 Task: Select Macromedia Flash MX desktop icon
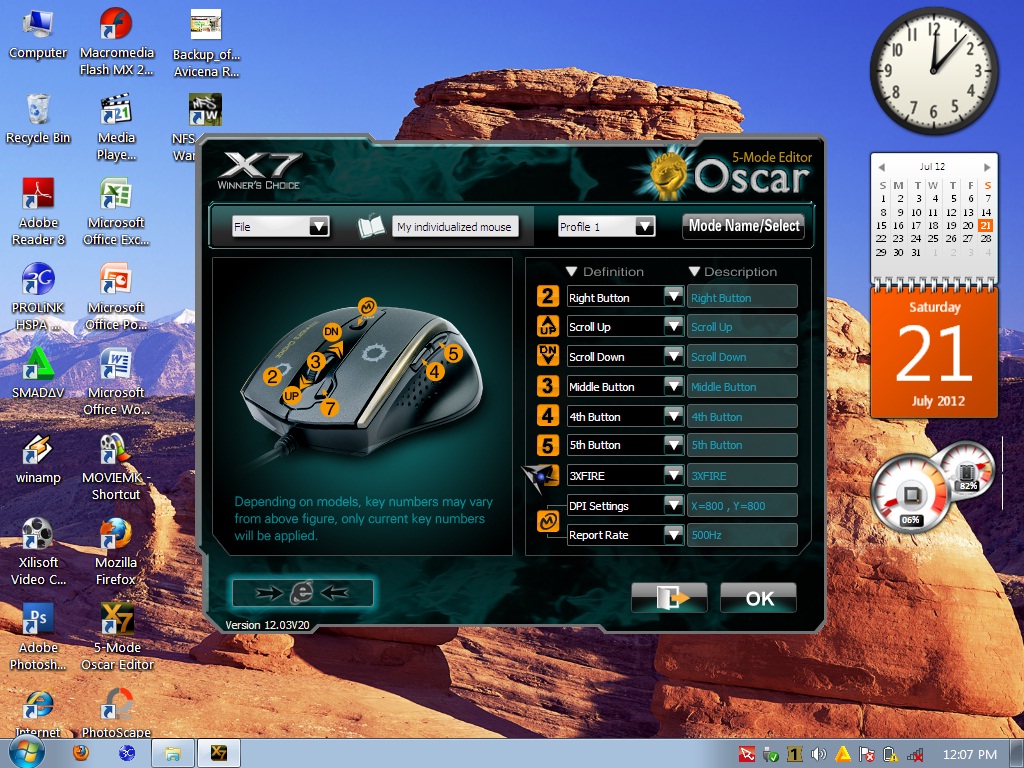point(116,42)
